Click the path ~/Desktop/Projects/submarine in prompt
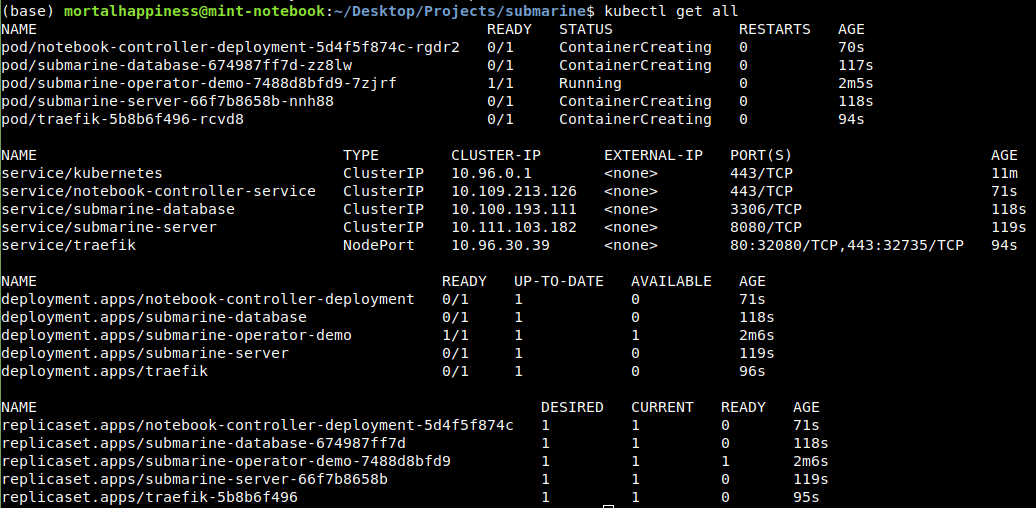The height and width of the screenshot is (508, 1036). point(460,11)
